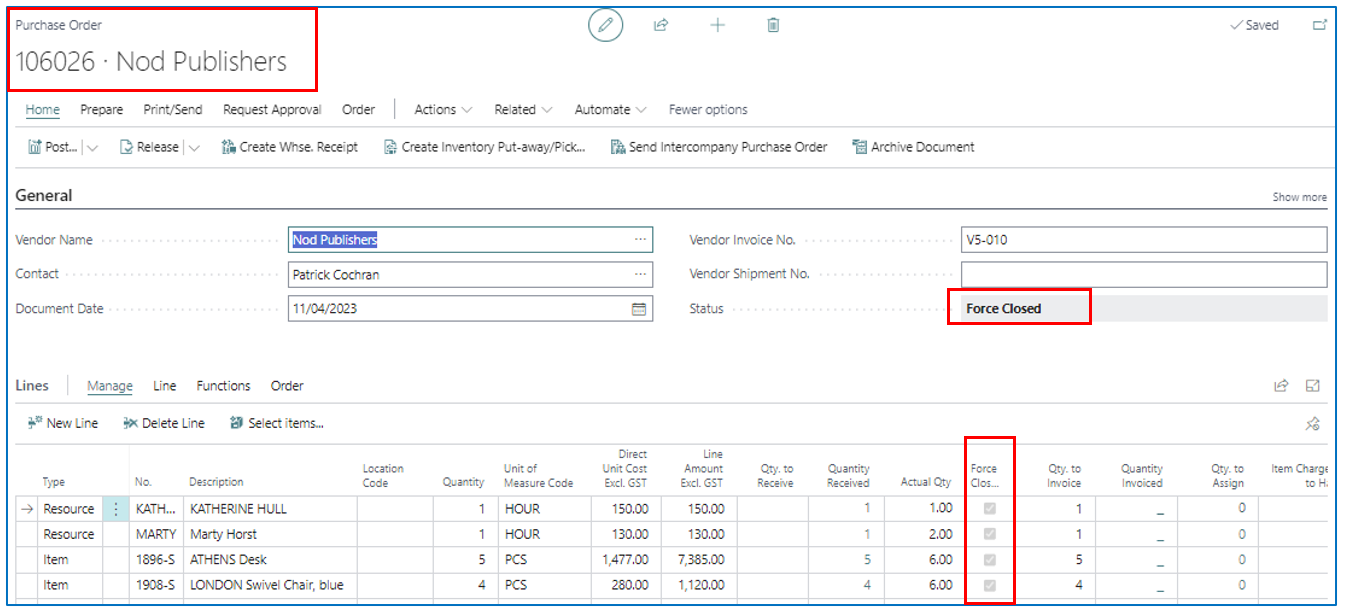The image size is (1345, 610).
Task: Open purchase order in new window icon
Action: pos(1319,26)
